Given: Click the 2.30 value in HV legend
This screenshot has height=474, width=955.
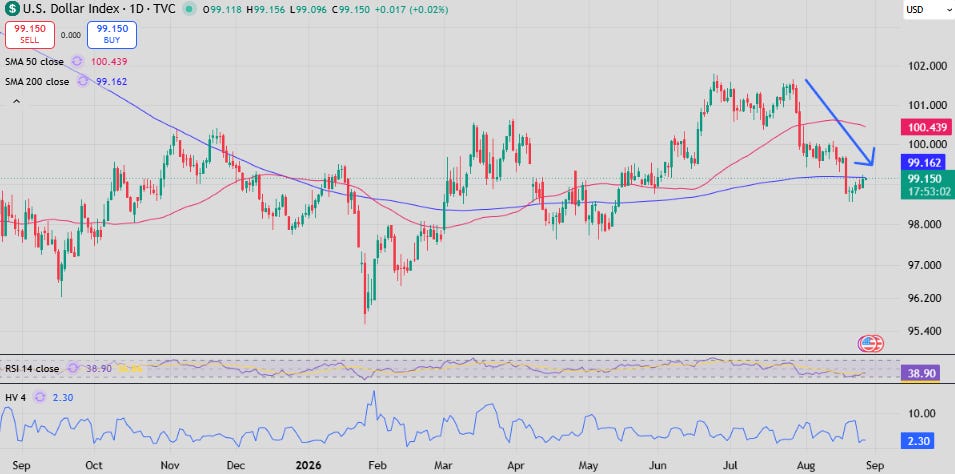Looking at the screenshot, I should [62, 397].
